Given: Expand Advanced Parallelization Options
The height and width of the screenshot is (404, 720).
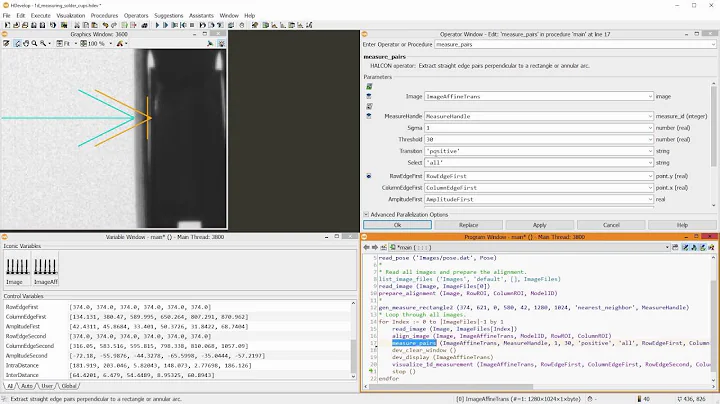Looking at the screenshot, I should pyautogui.click(x=366, y=214).
